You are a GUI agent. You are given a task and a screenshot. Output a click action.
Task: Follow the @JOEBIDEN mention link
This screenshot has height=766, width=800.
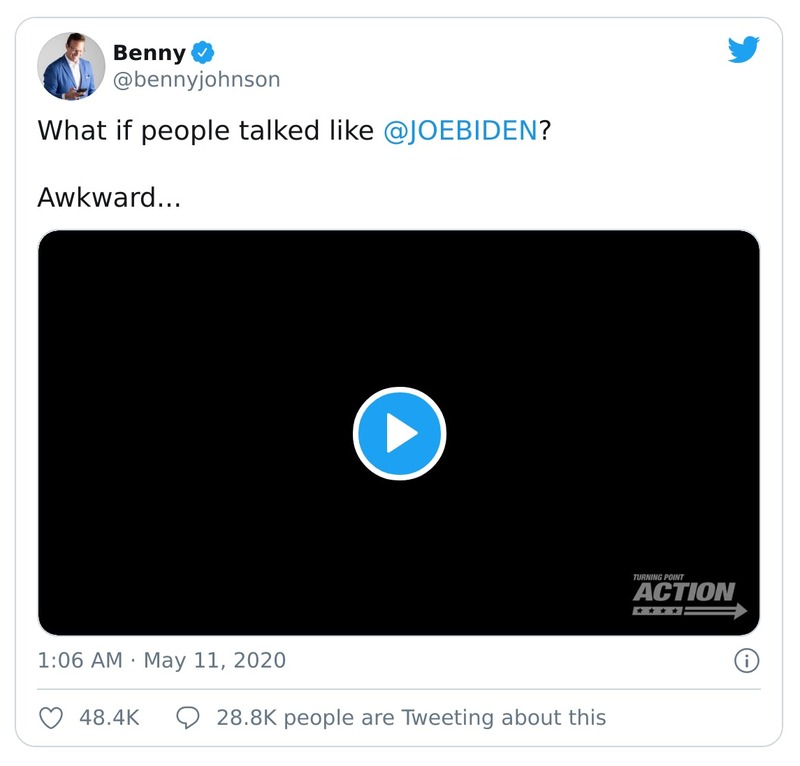tap(461, 131)
